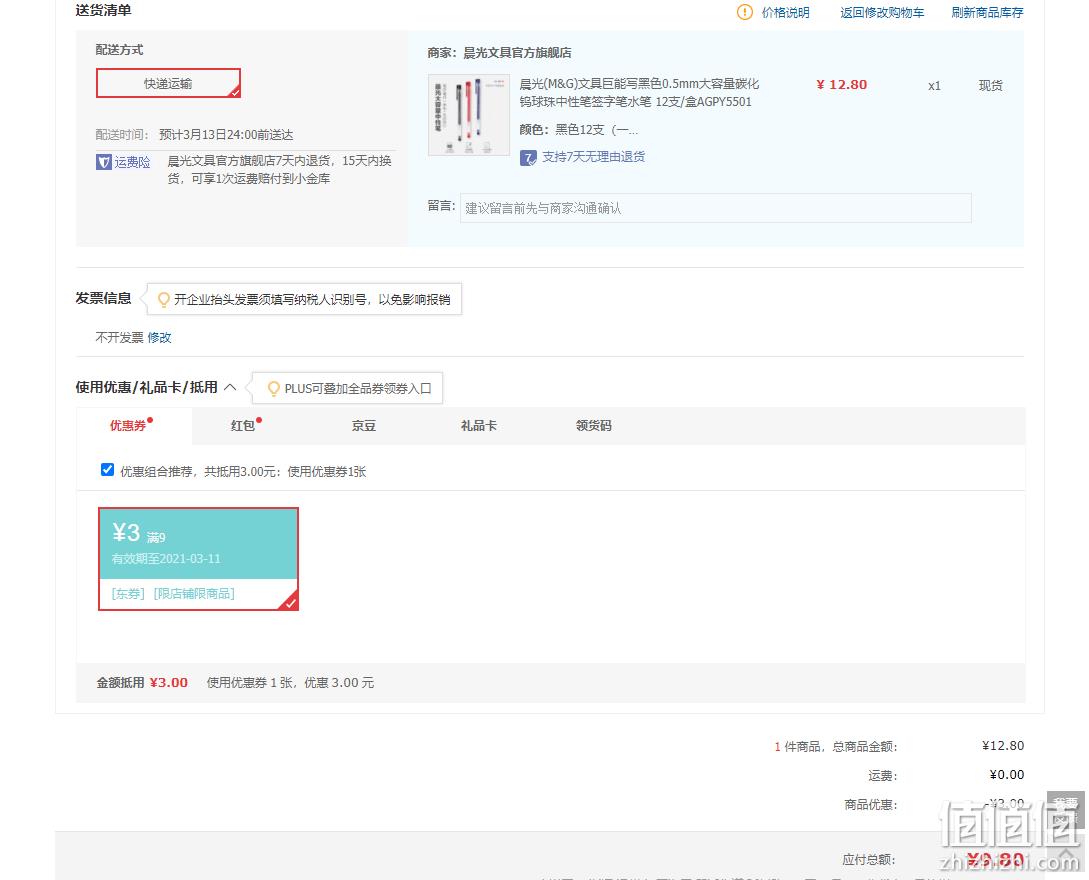The image size is (1089, 880).
Task: Click 支持7天无理由退货 link
Action: point(593,157)
